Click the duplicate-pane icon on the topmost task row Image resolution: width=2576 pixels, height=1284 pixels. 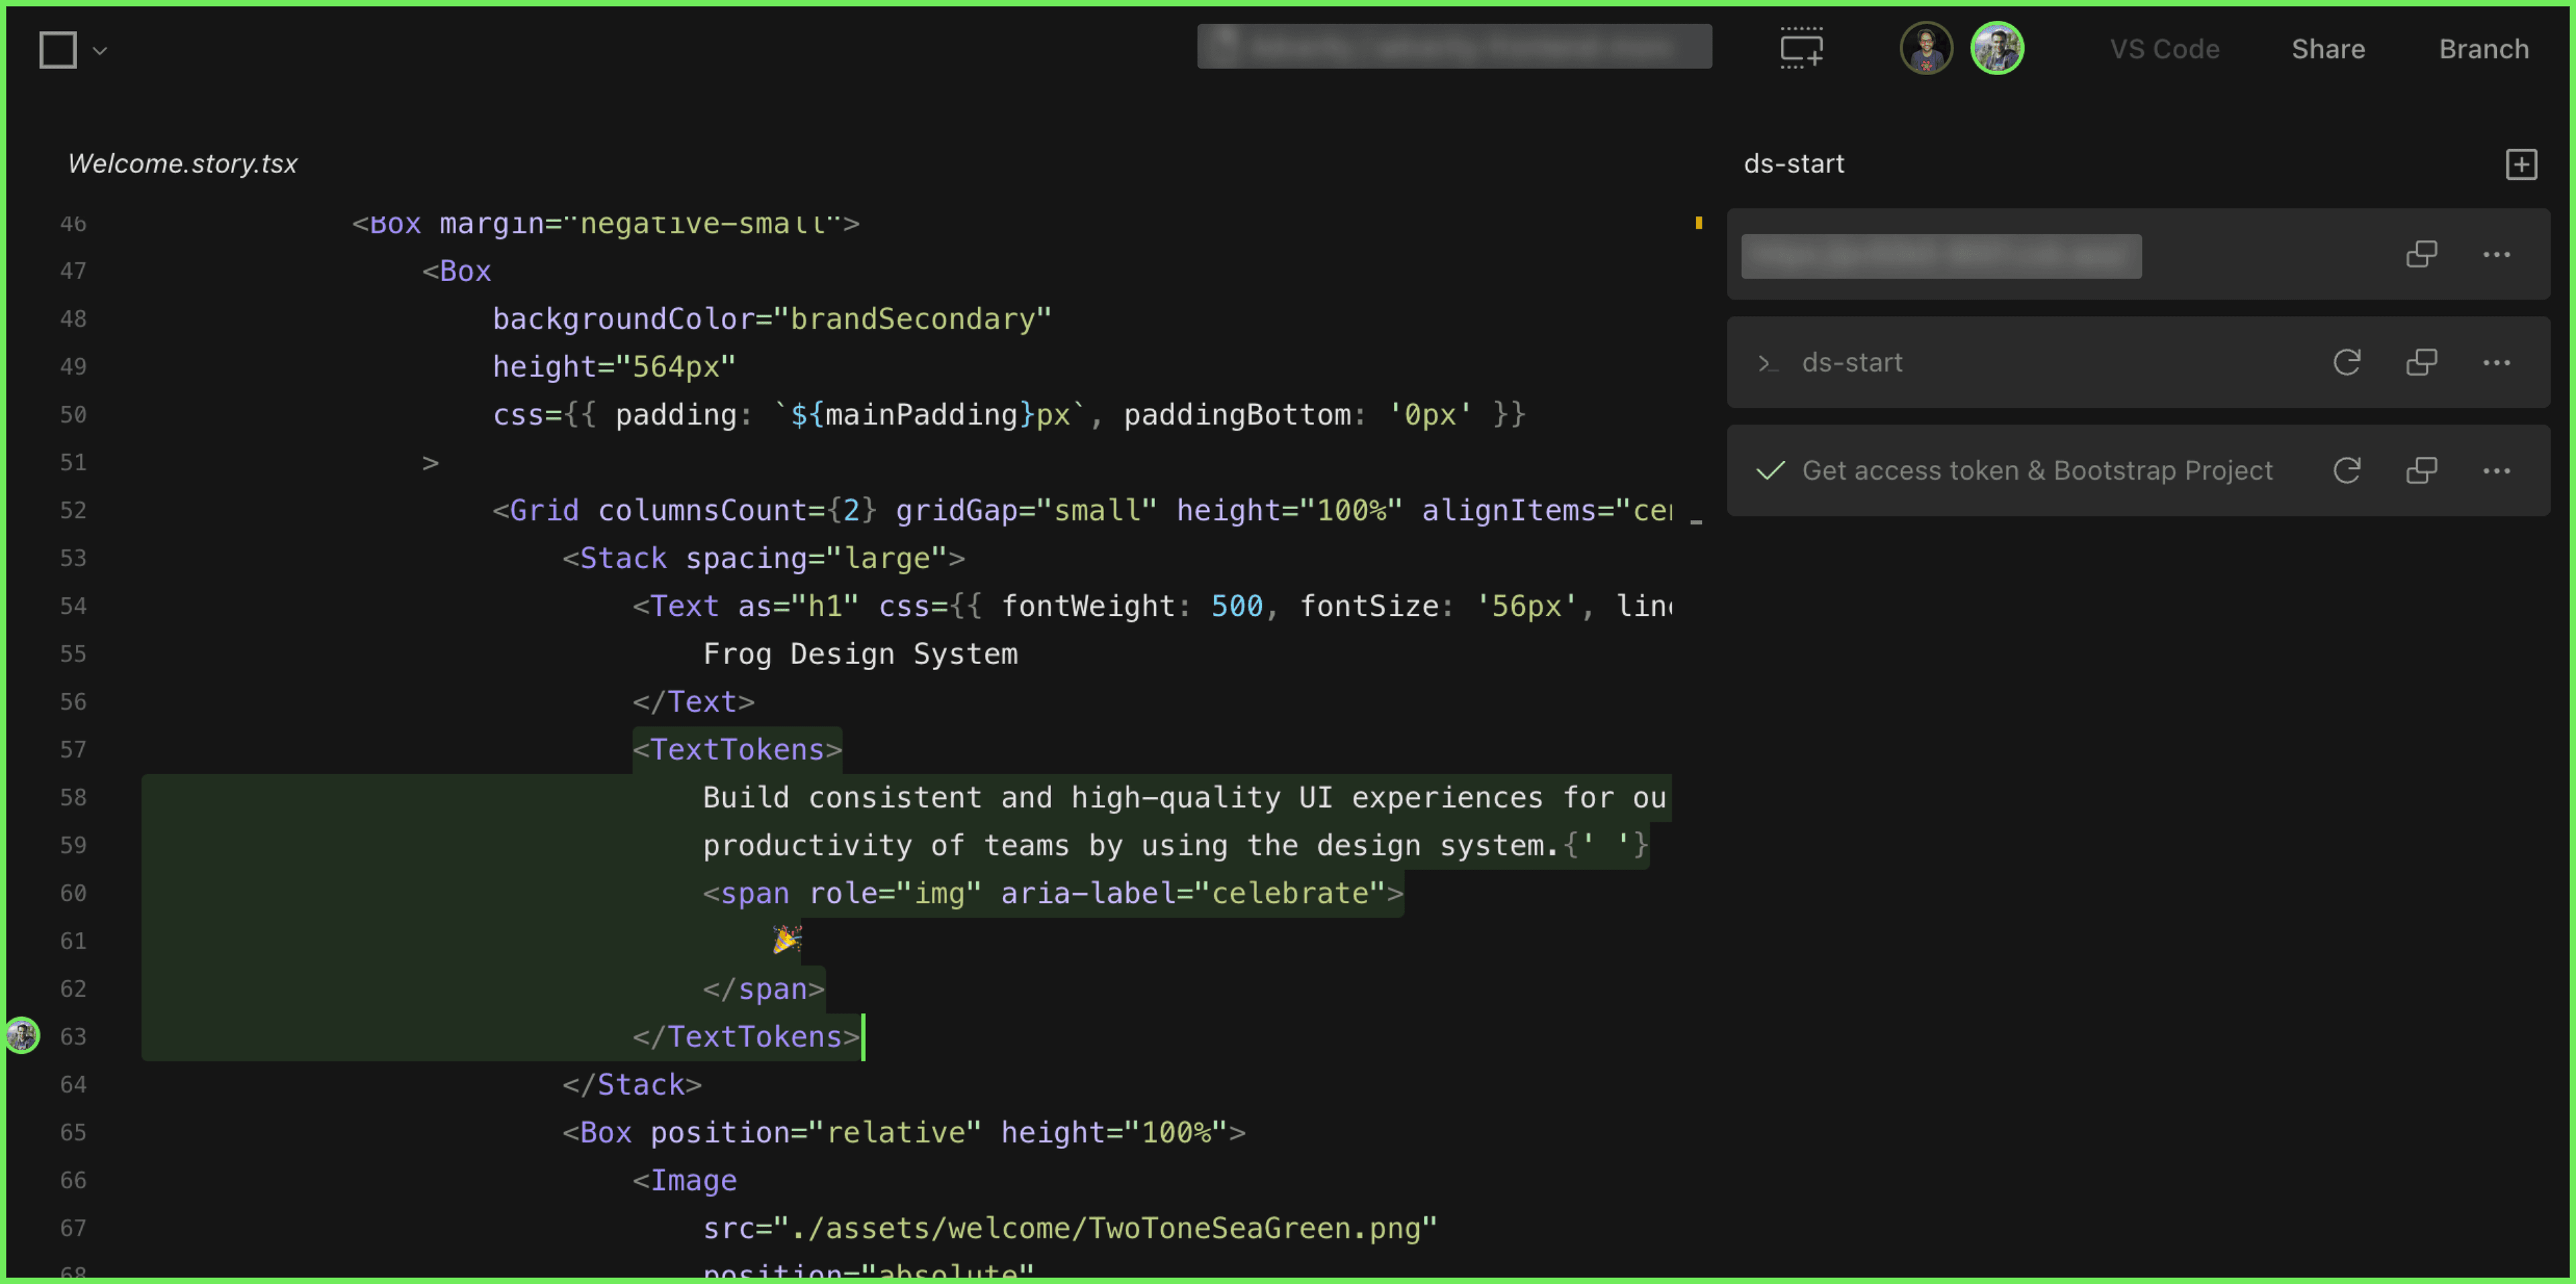tap(2421, 254)
